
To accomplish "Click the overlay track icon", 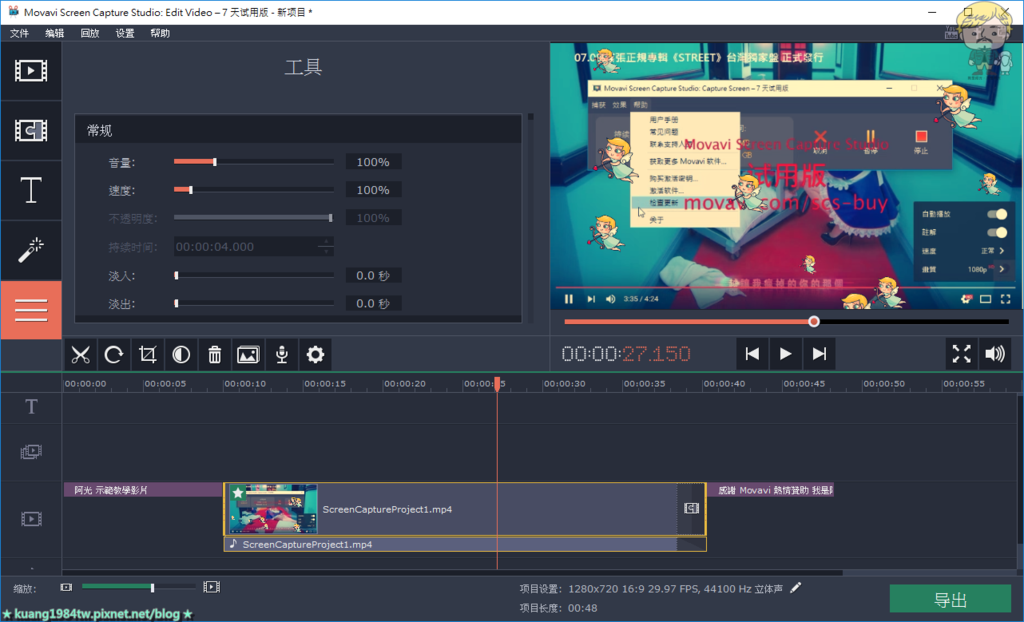I will 31,451.
